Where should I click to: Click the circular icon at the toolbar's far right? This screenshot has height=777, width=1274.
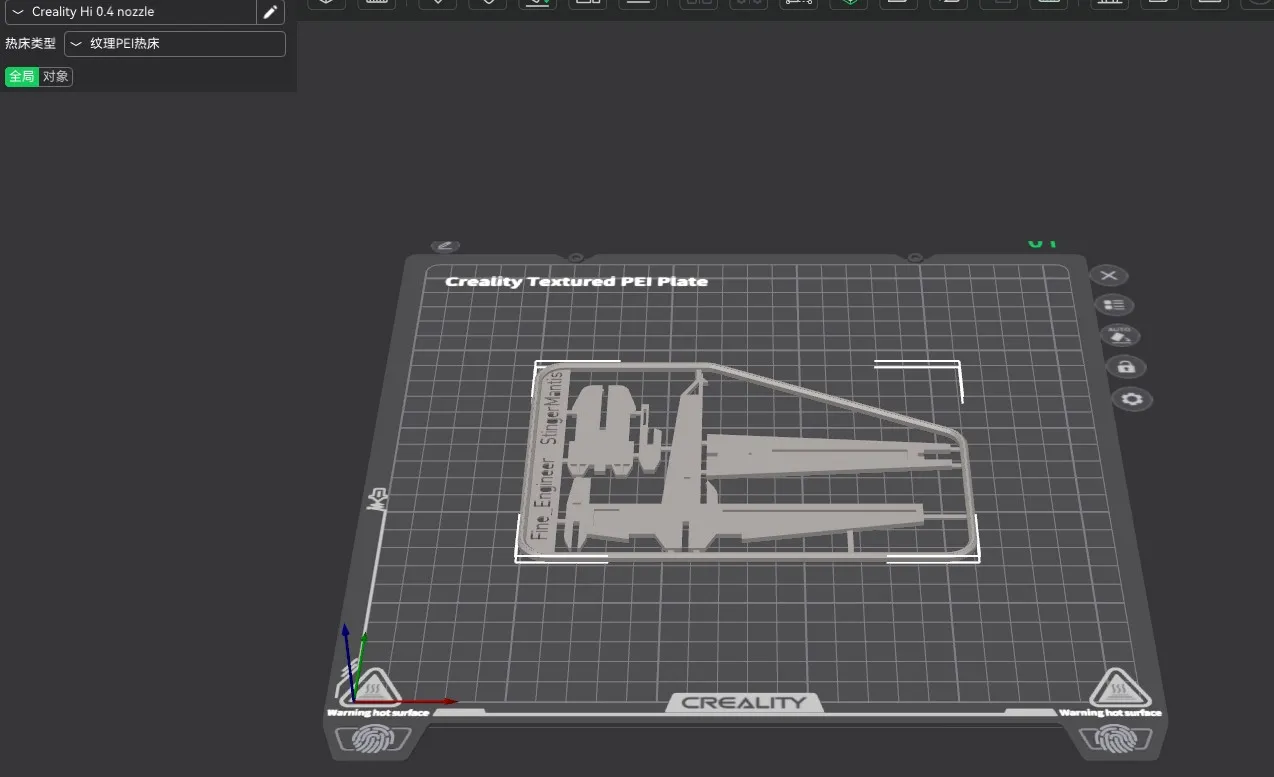pos(1259,3)
